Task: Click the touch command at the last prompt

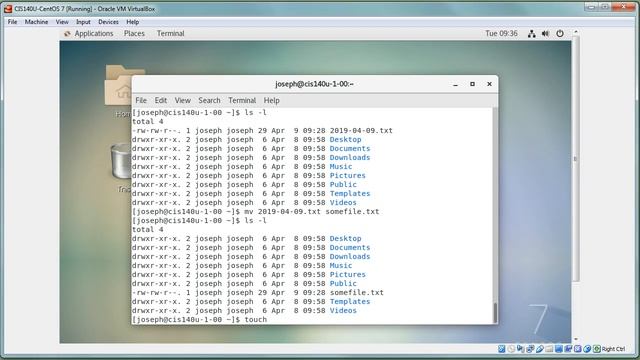Action: (256, 320)
